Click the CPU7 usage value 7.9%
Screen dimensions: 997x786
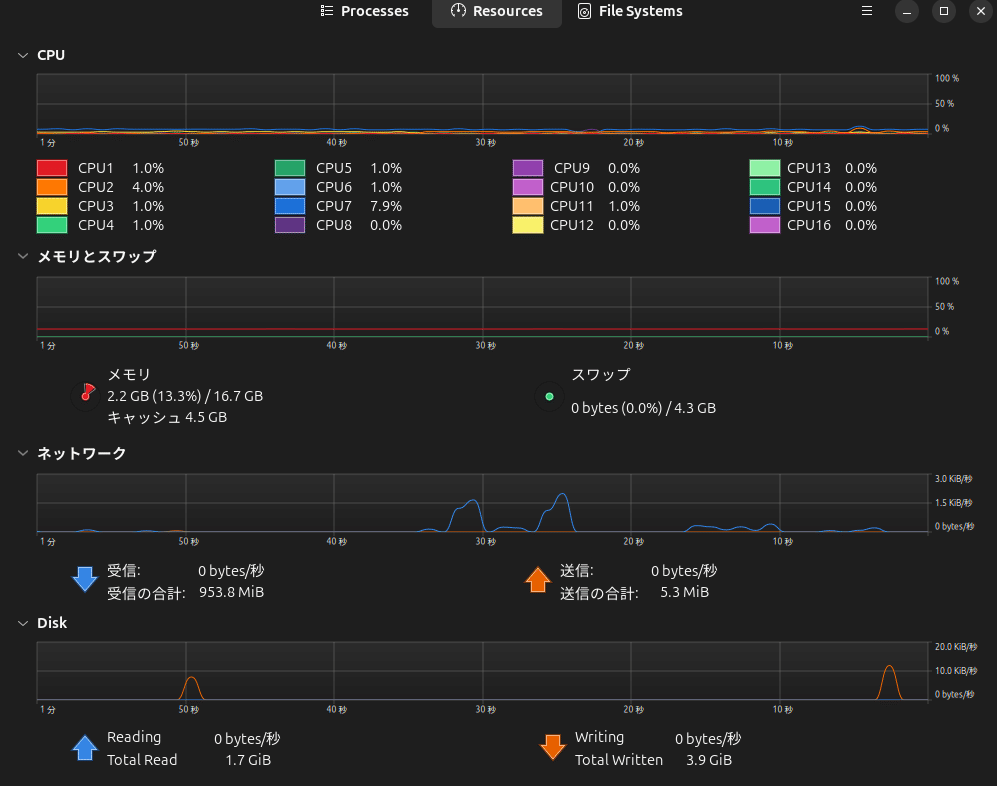386,206
